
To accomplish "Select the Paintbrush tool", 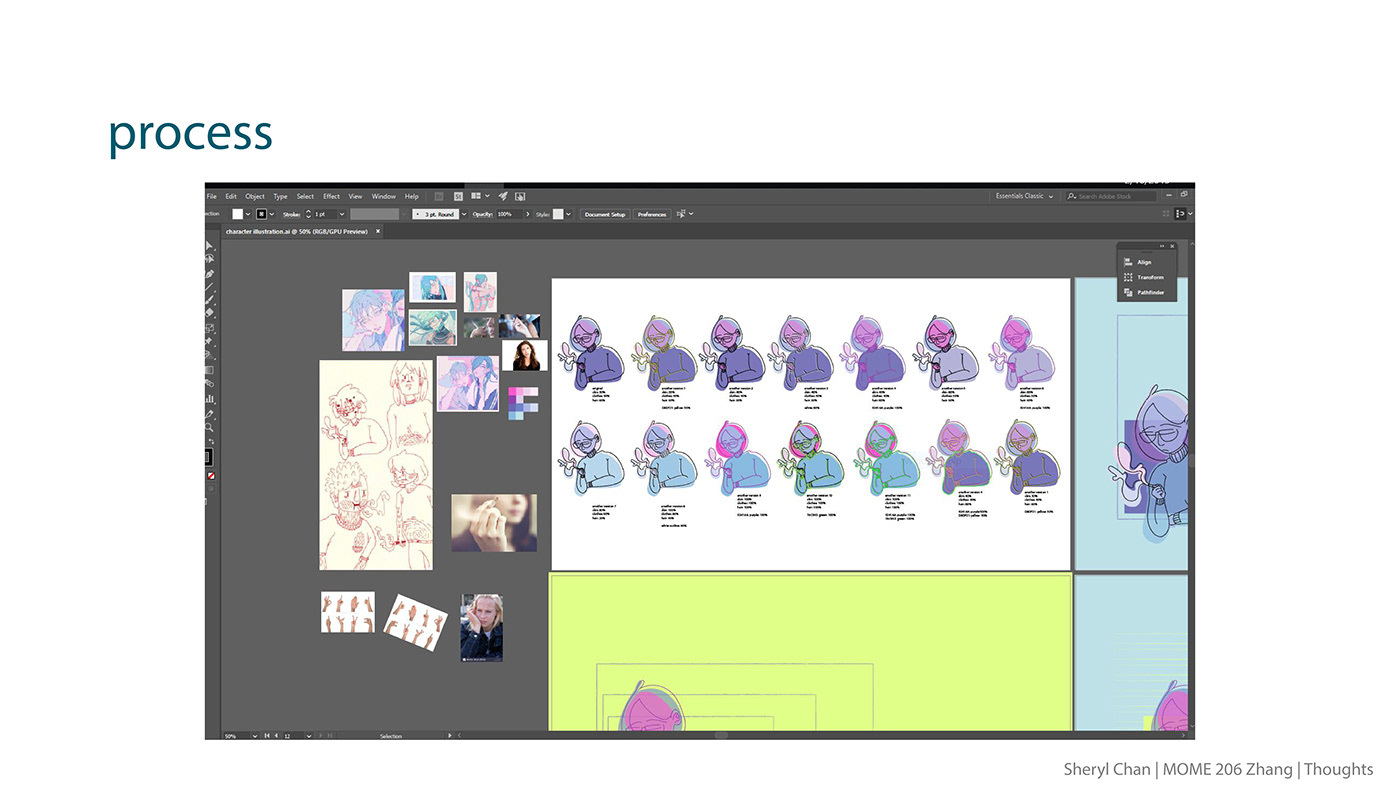I will tap(209, 299).
